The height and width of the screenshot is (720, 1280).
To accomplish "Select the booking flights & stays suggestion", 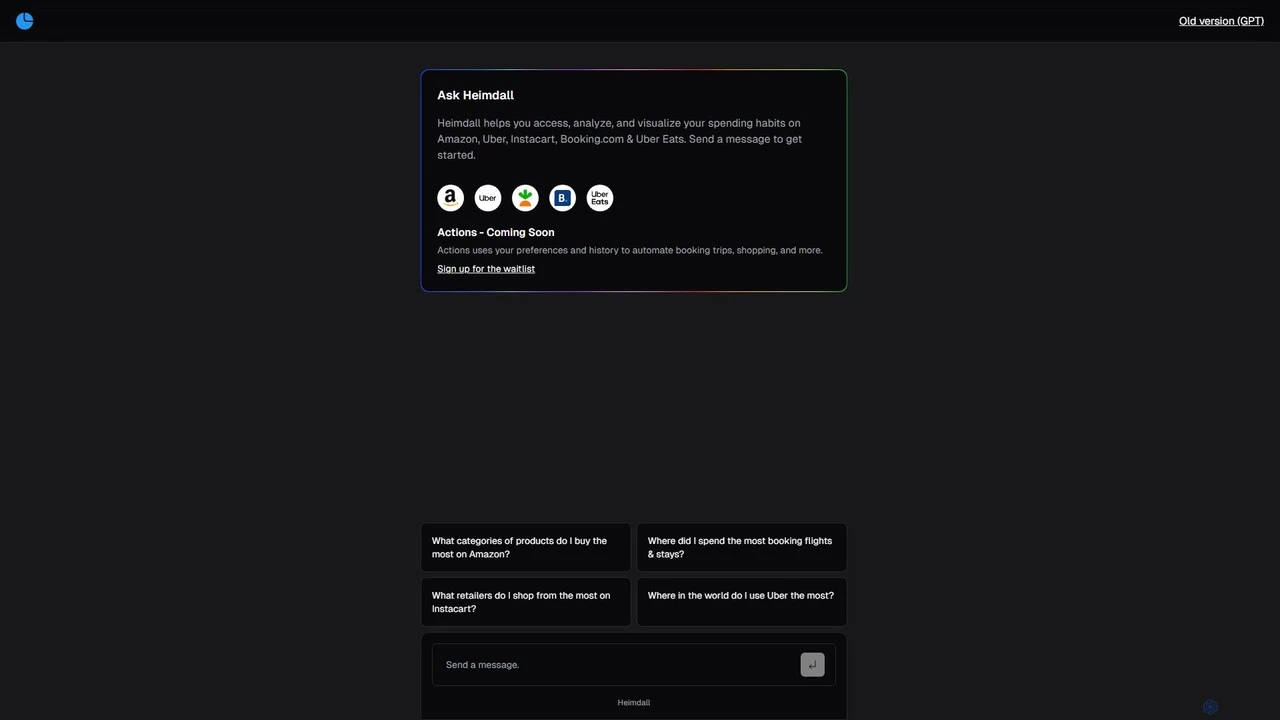I will pyautogui.click(x=742, y=547).
